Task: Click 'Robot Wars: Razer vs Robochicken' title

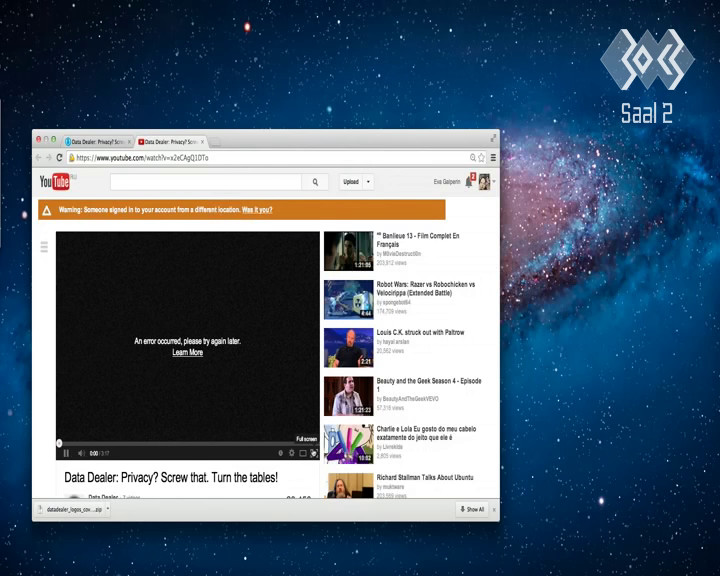Action: tap(426, 288)
